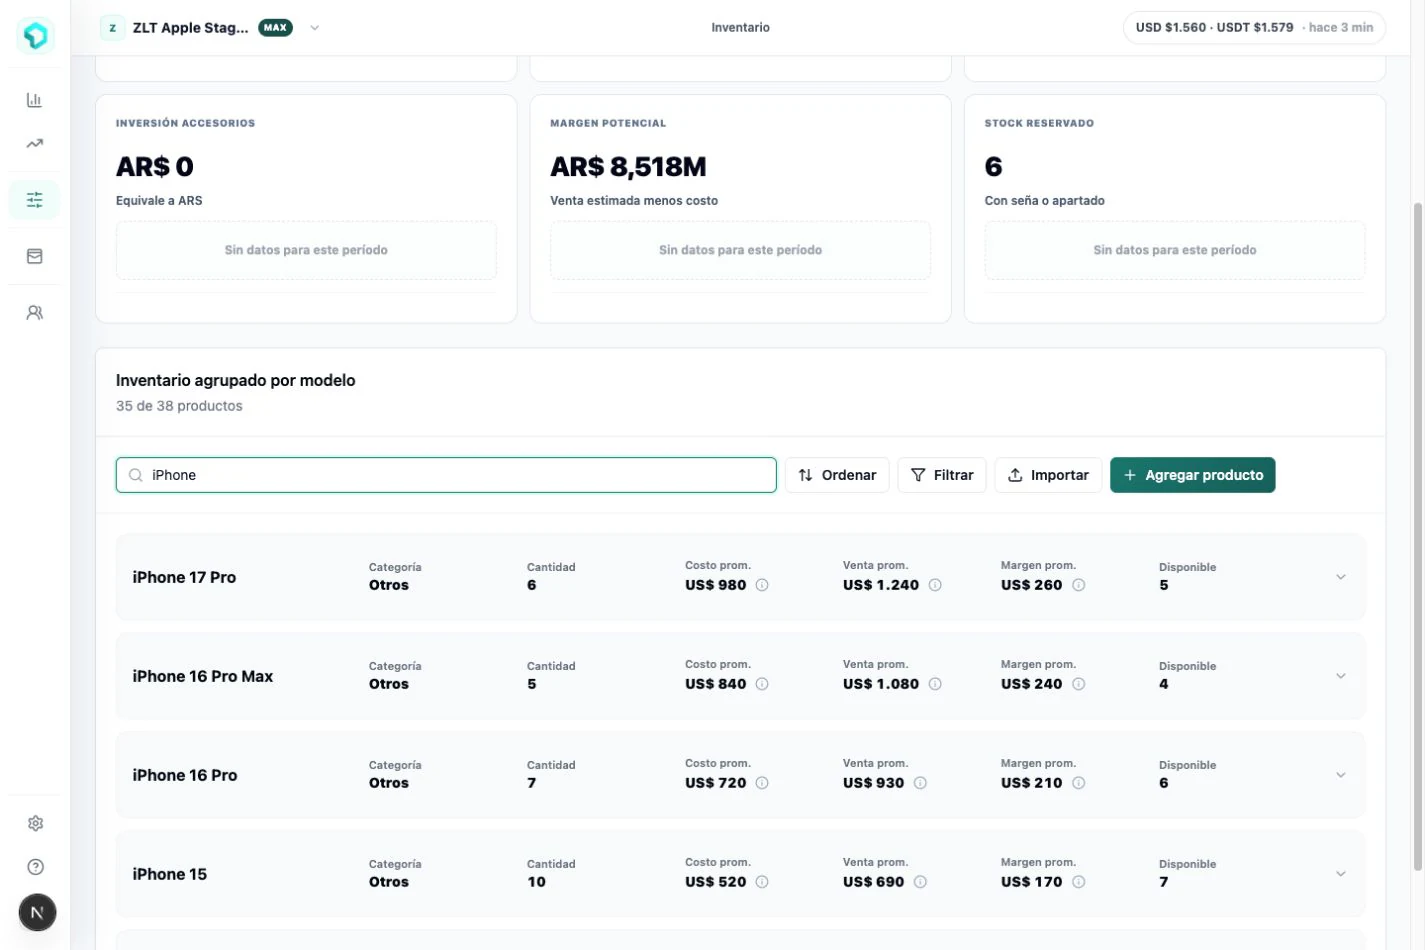Show info for iPhone 16 Pro Max margen prom.
The height and width of the screenshot is (950, 1425).
pos(1079,684)
